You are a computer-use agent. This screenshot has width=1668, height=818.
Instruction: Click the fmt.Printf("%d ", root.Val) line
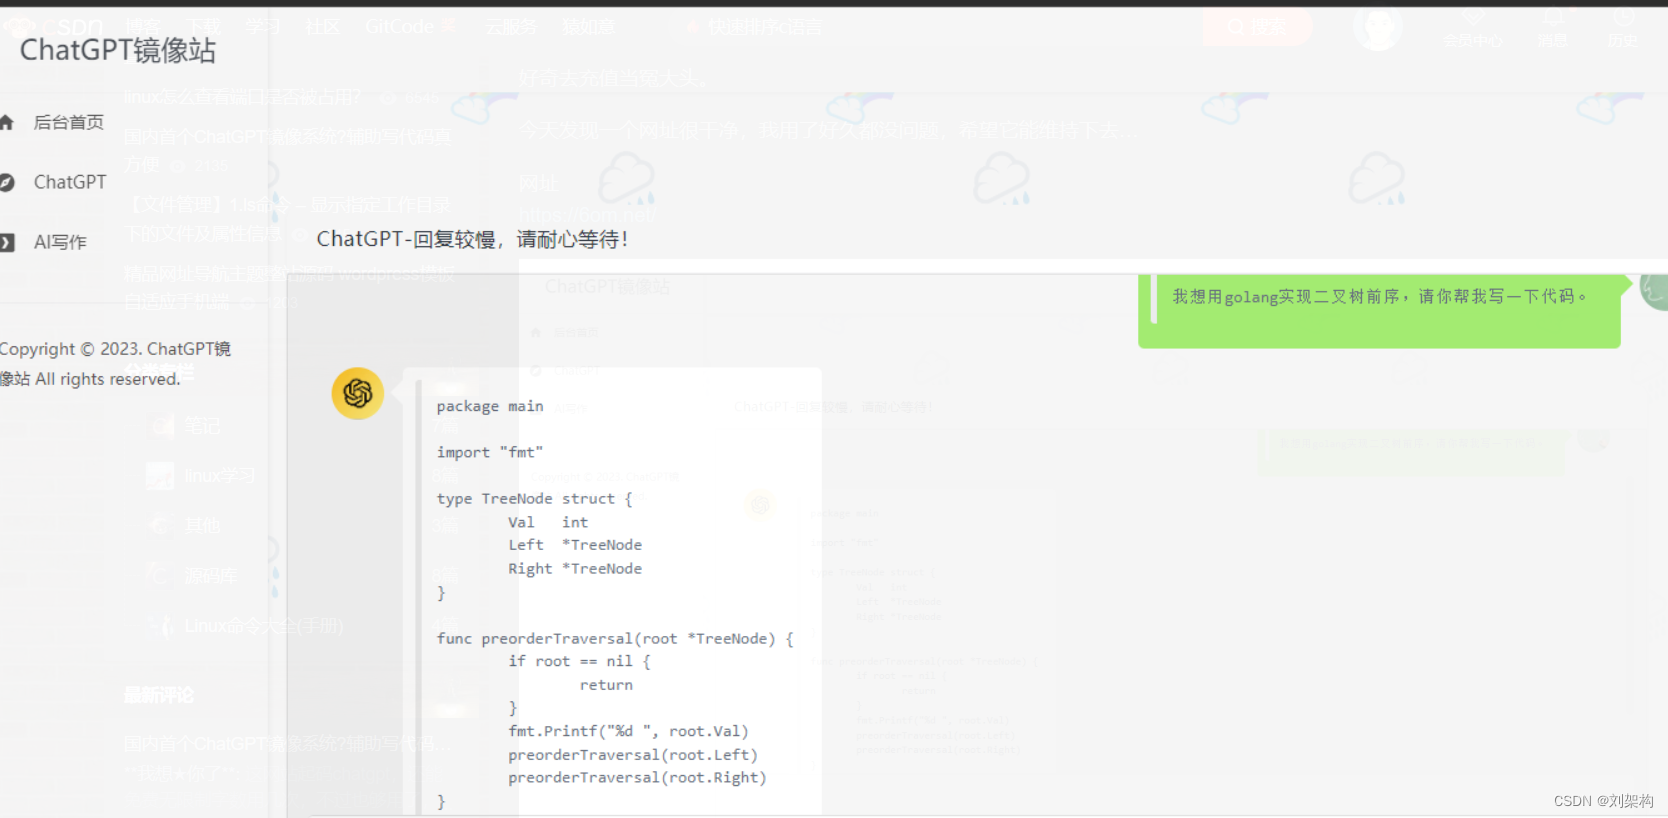pyautogui.click(x=628, y=731)
